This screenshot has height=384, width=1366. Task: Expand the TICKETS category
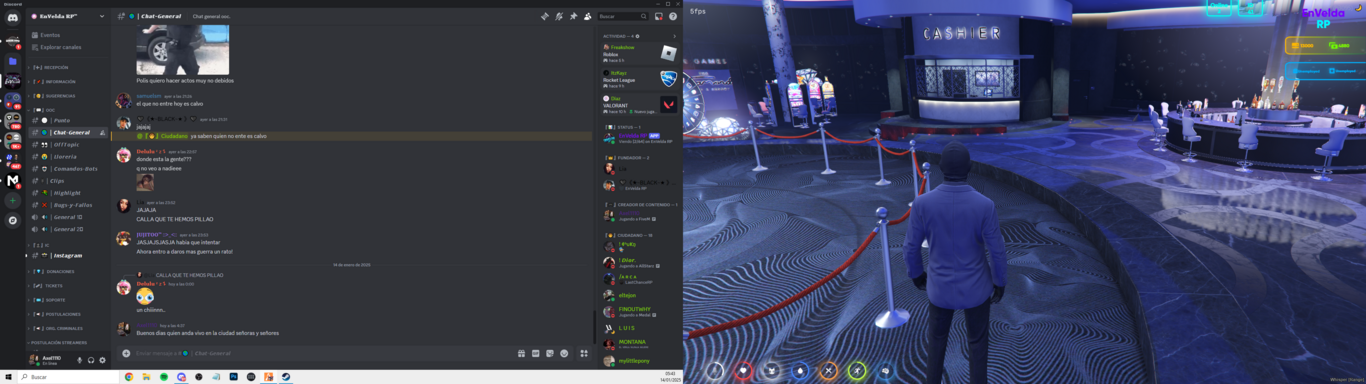[x=50, y=285]
